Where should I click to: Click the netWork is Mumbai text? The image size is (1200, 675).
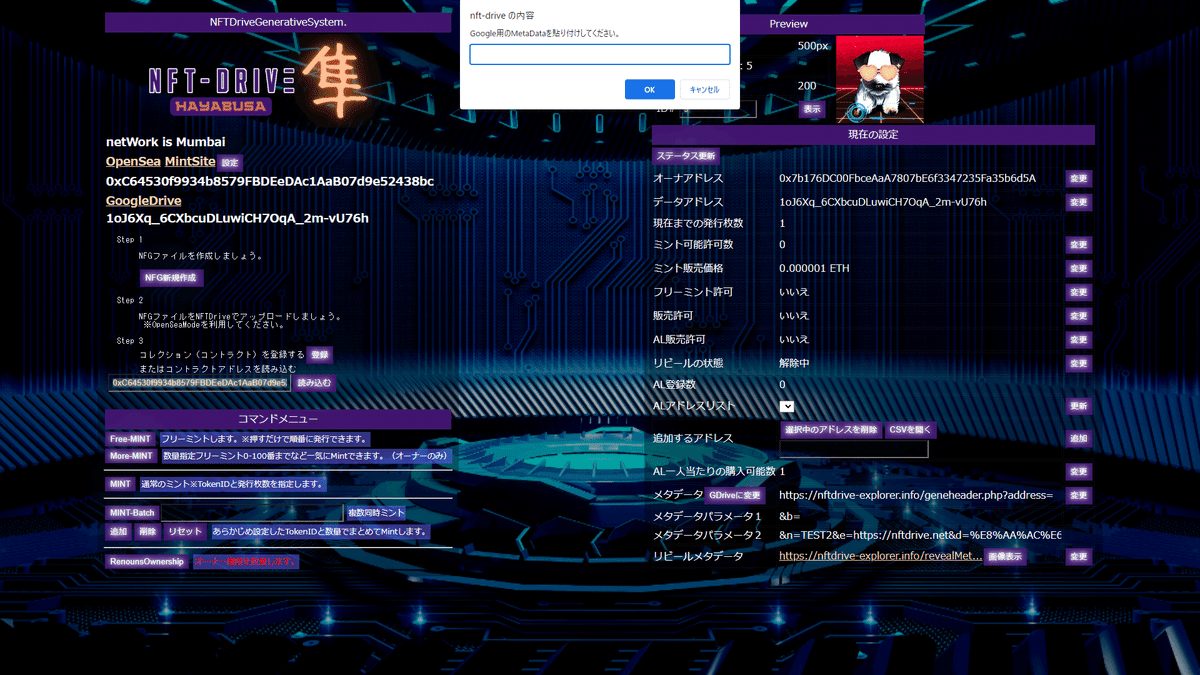click(x=165, y=142)
